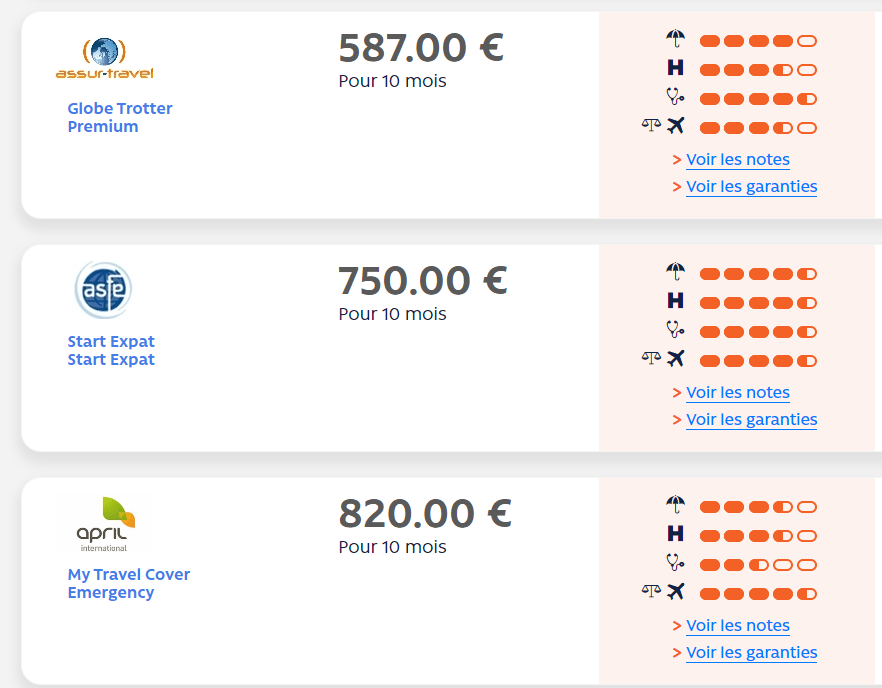The height and width of the screenshot is (688, 882).
Task: Click the umbrella icon in Globe Trotter card
Action: pos(676,39)
